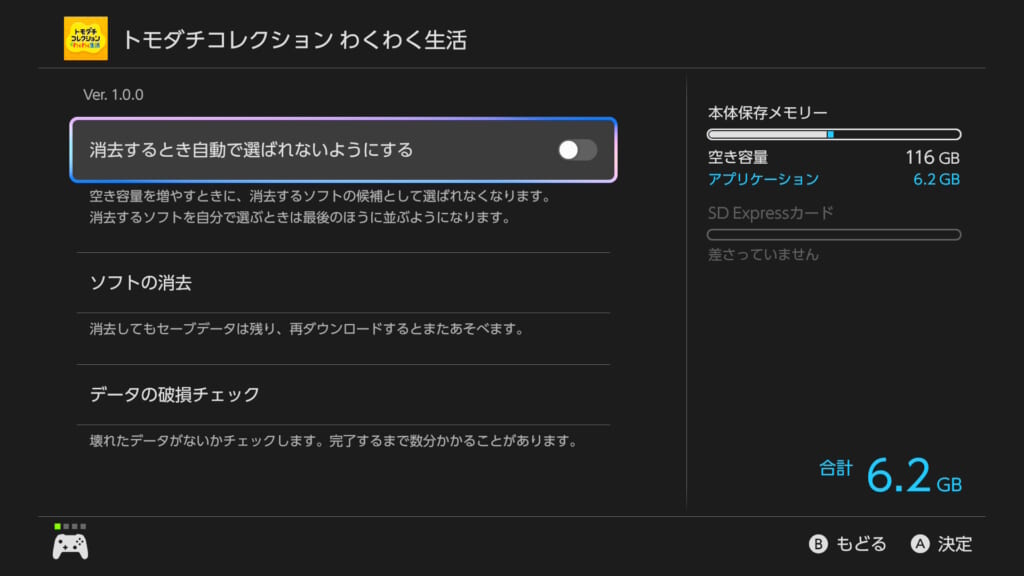Click the 空き容量 116 GB free space value
The image size is (1024, 576).
point(932,157)
